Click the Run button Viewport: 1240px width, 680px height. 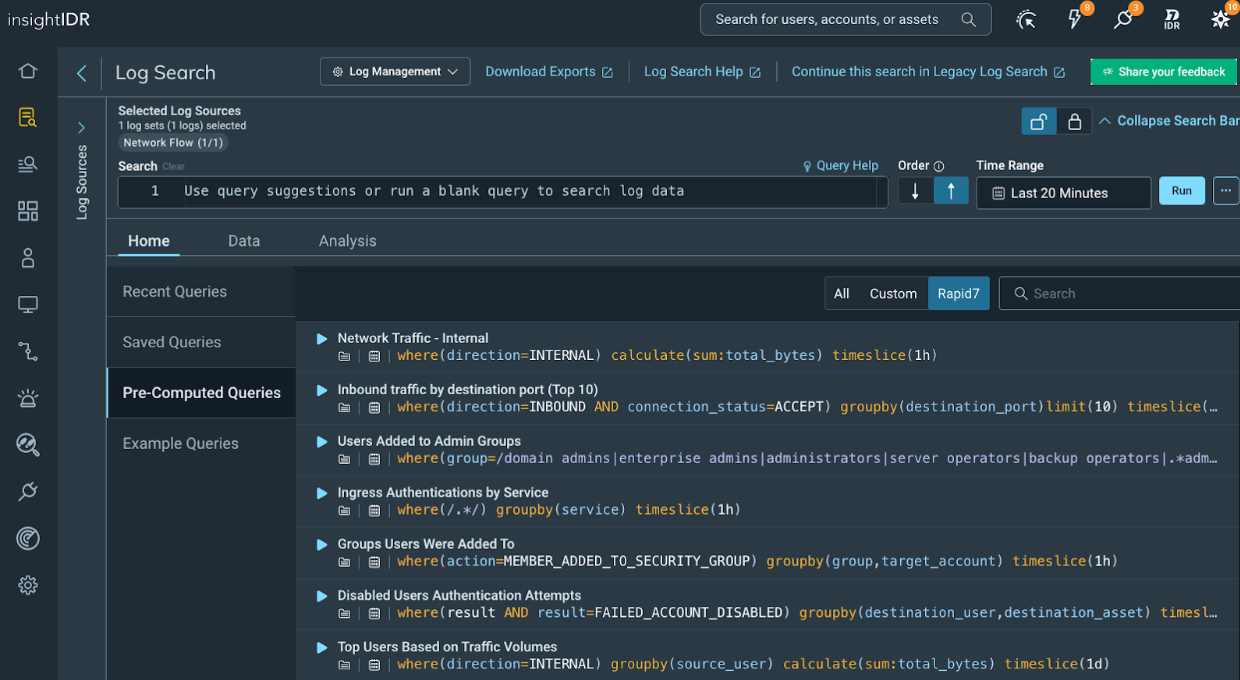point(1181,191)
